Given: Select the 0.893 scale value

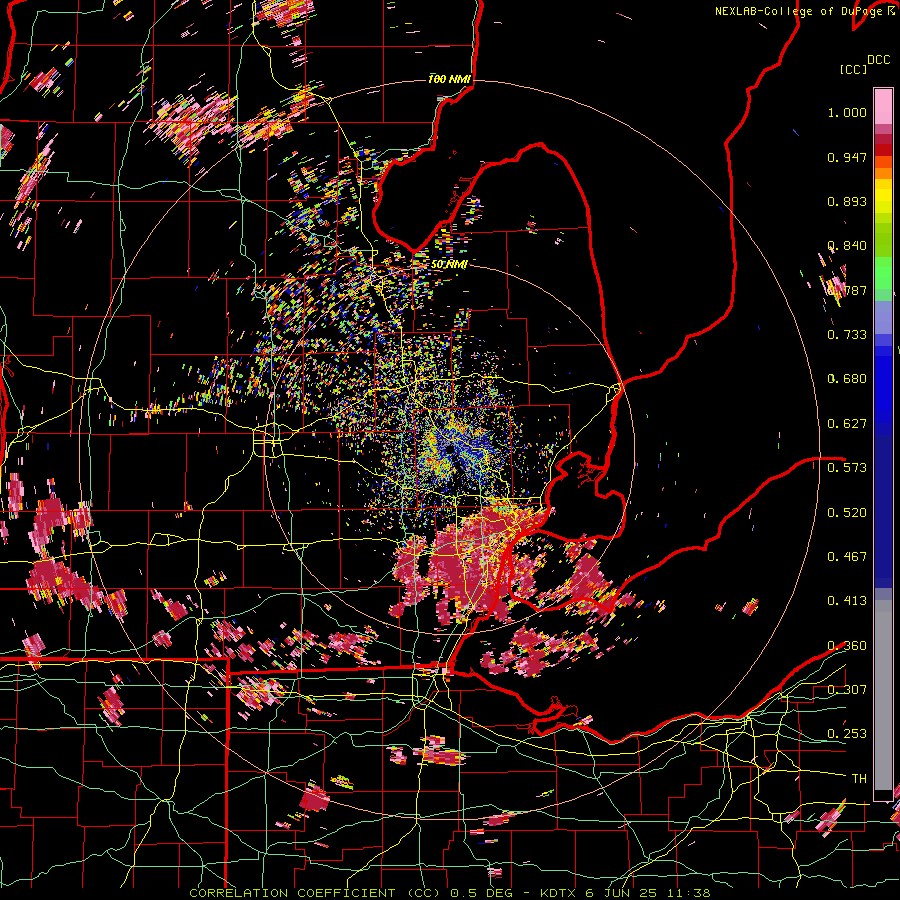Looking at the screenshot, I should pos(847,201).
